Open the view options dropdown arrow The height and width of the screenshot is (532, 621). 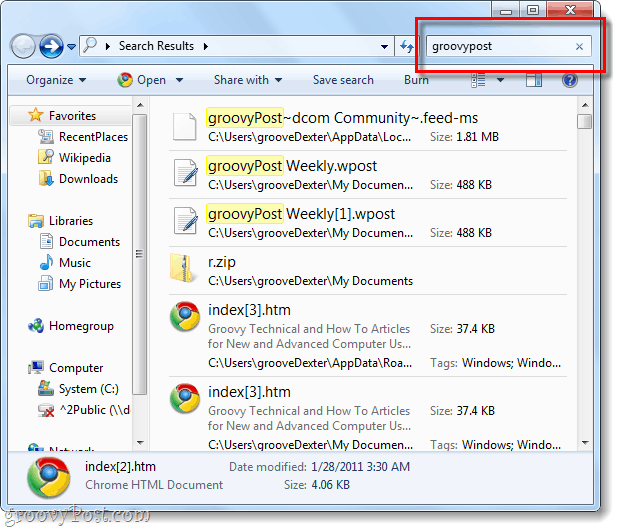coord(500,80)
